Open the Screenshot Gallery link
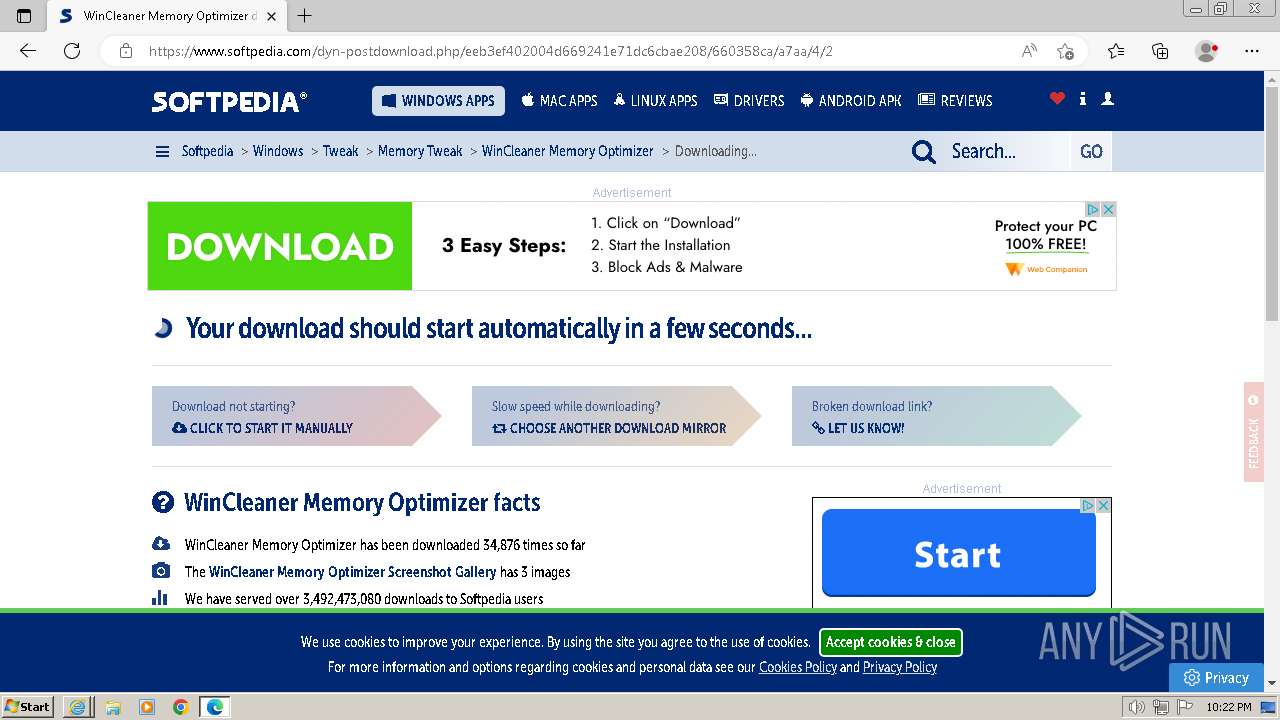Viewport: 1280px width, 720px height. pyautogui.click(x=353, y=572)
